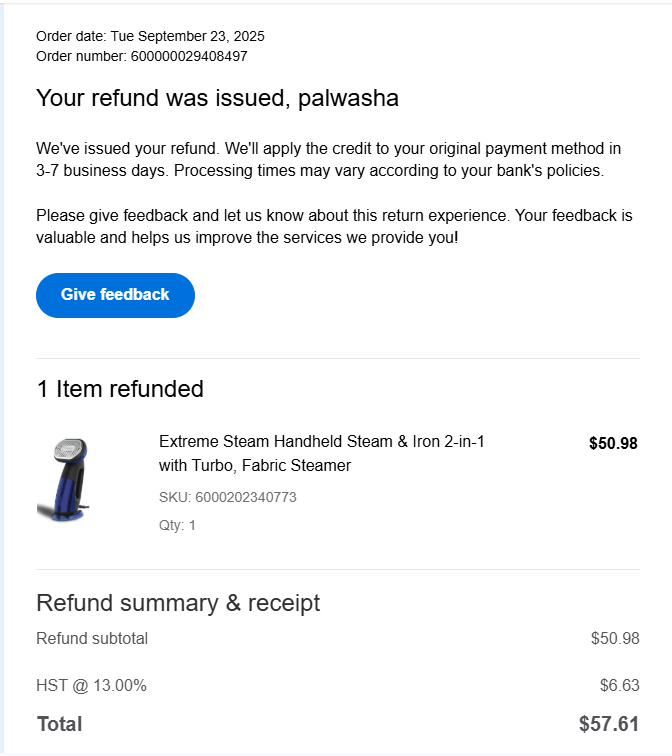This screenshot has width=672, height=756.
Task: Click the '1 Item refunded' heading
Action: click(120, 389)
